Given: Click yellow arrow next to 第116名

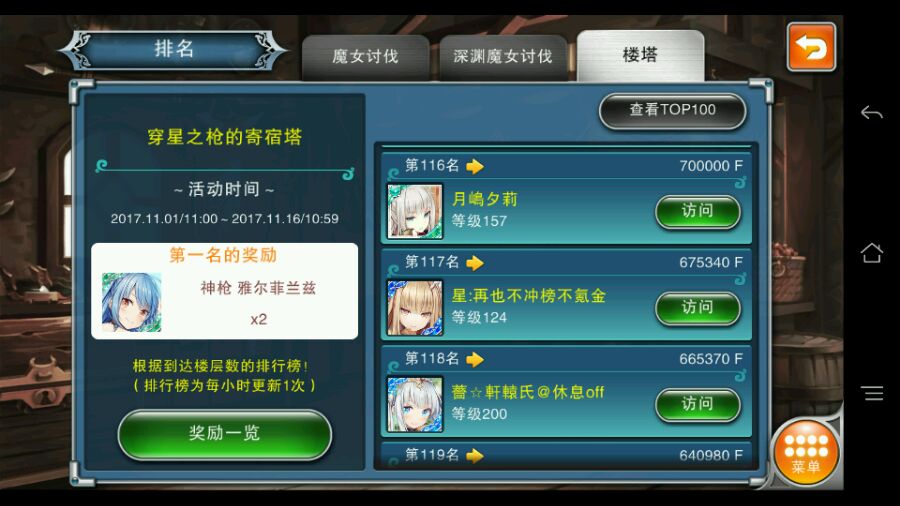Looking at the screenshot, I should (x=475, y=166).
